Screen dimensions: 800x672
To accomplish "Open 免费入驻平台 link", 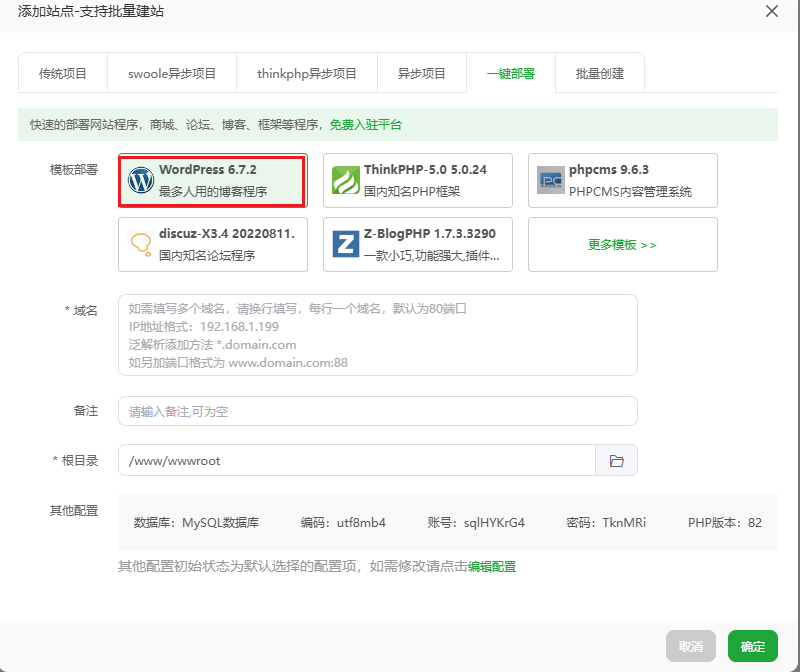I will (x=366, y=125).
